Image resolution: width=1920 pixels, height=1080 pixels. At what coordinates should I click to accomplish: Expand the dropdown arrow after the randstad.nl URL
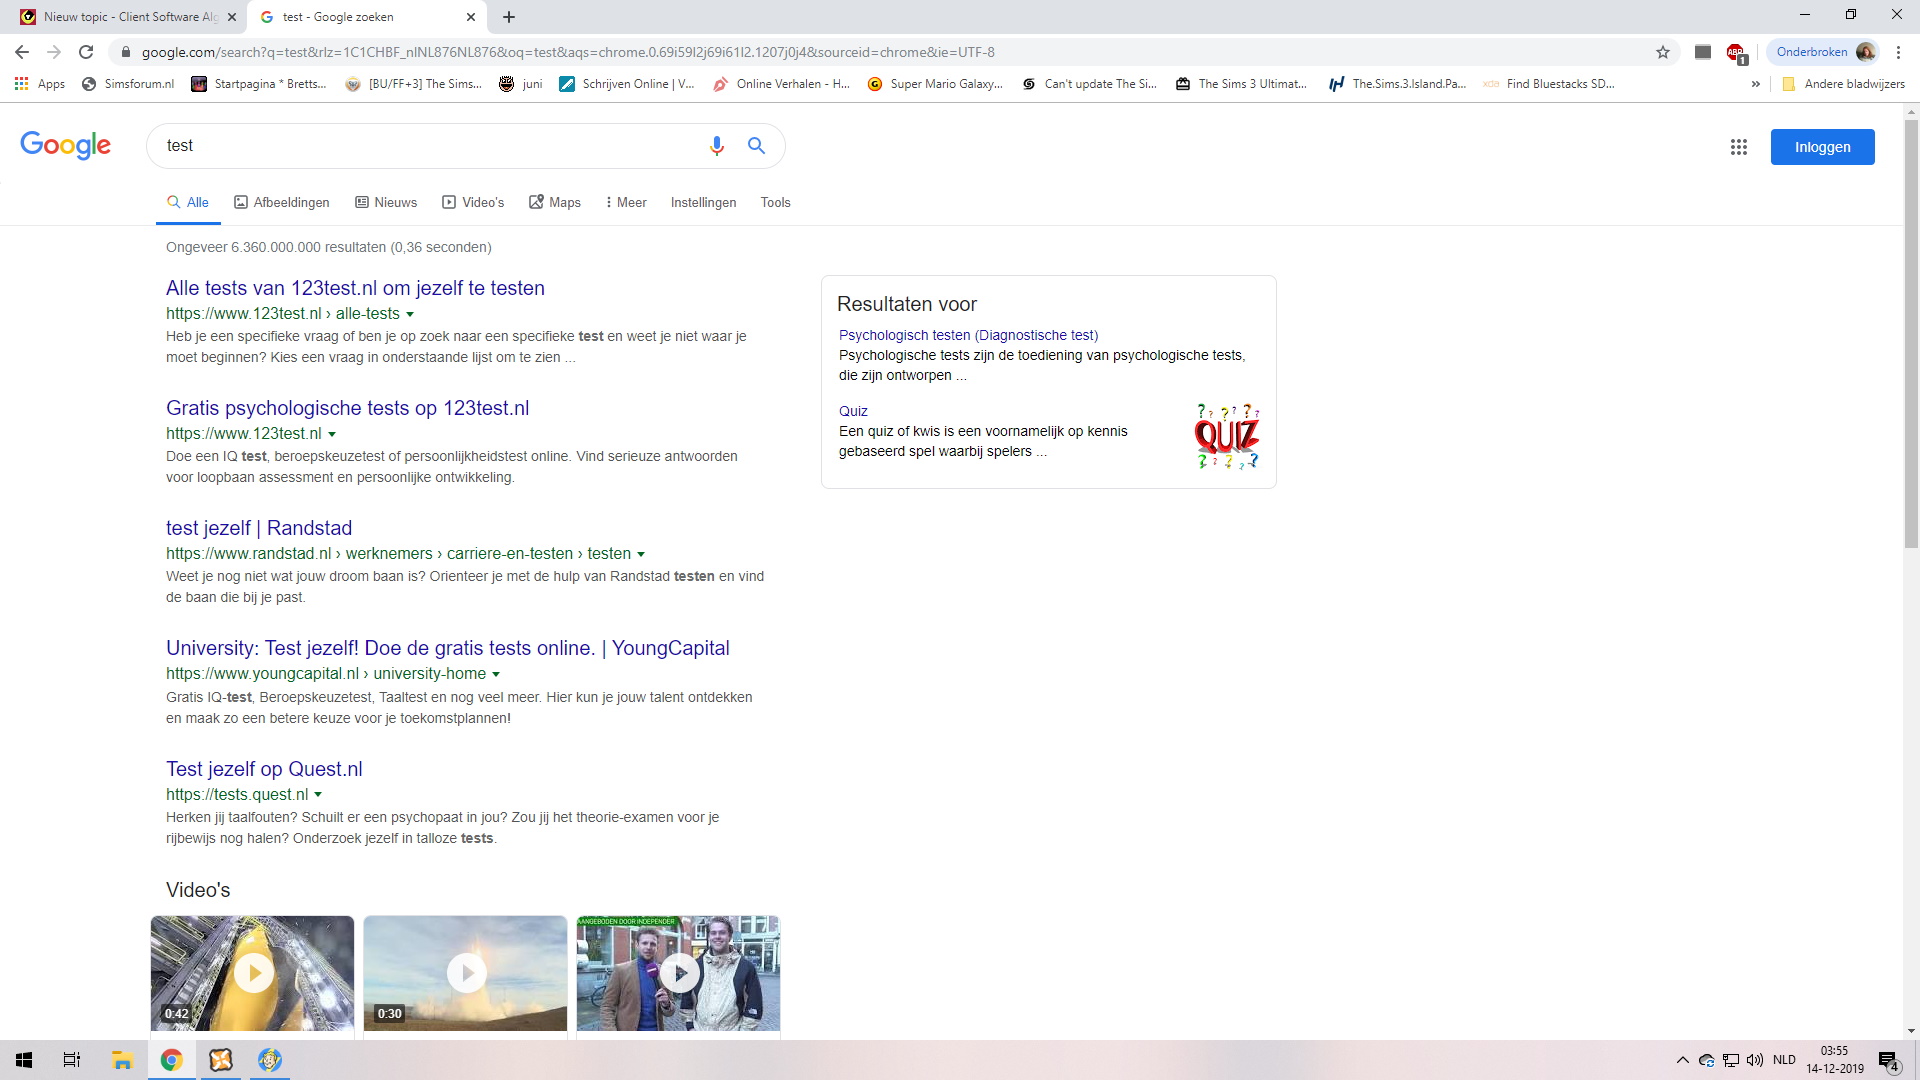(x=641, y=554)
